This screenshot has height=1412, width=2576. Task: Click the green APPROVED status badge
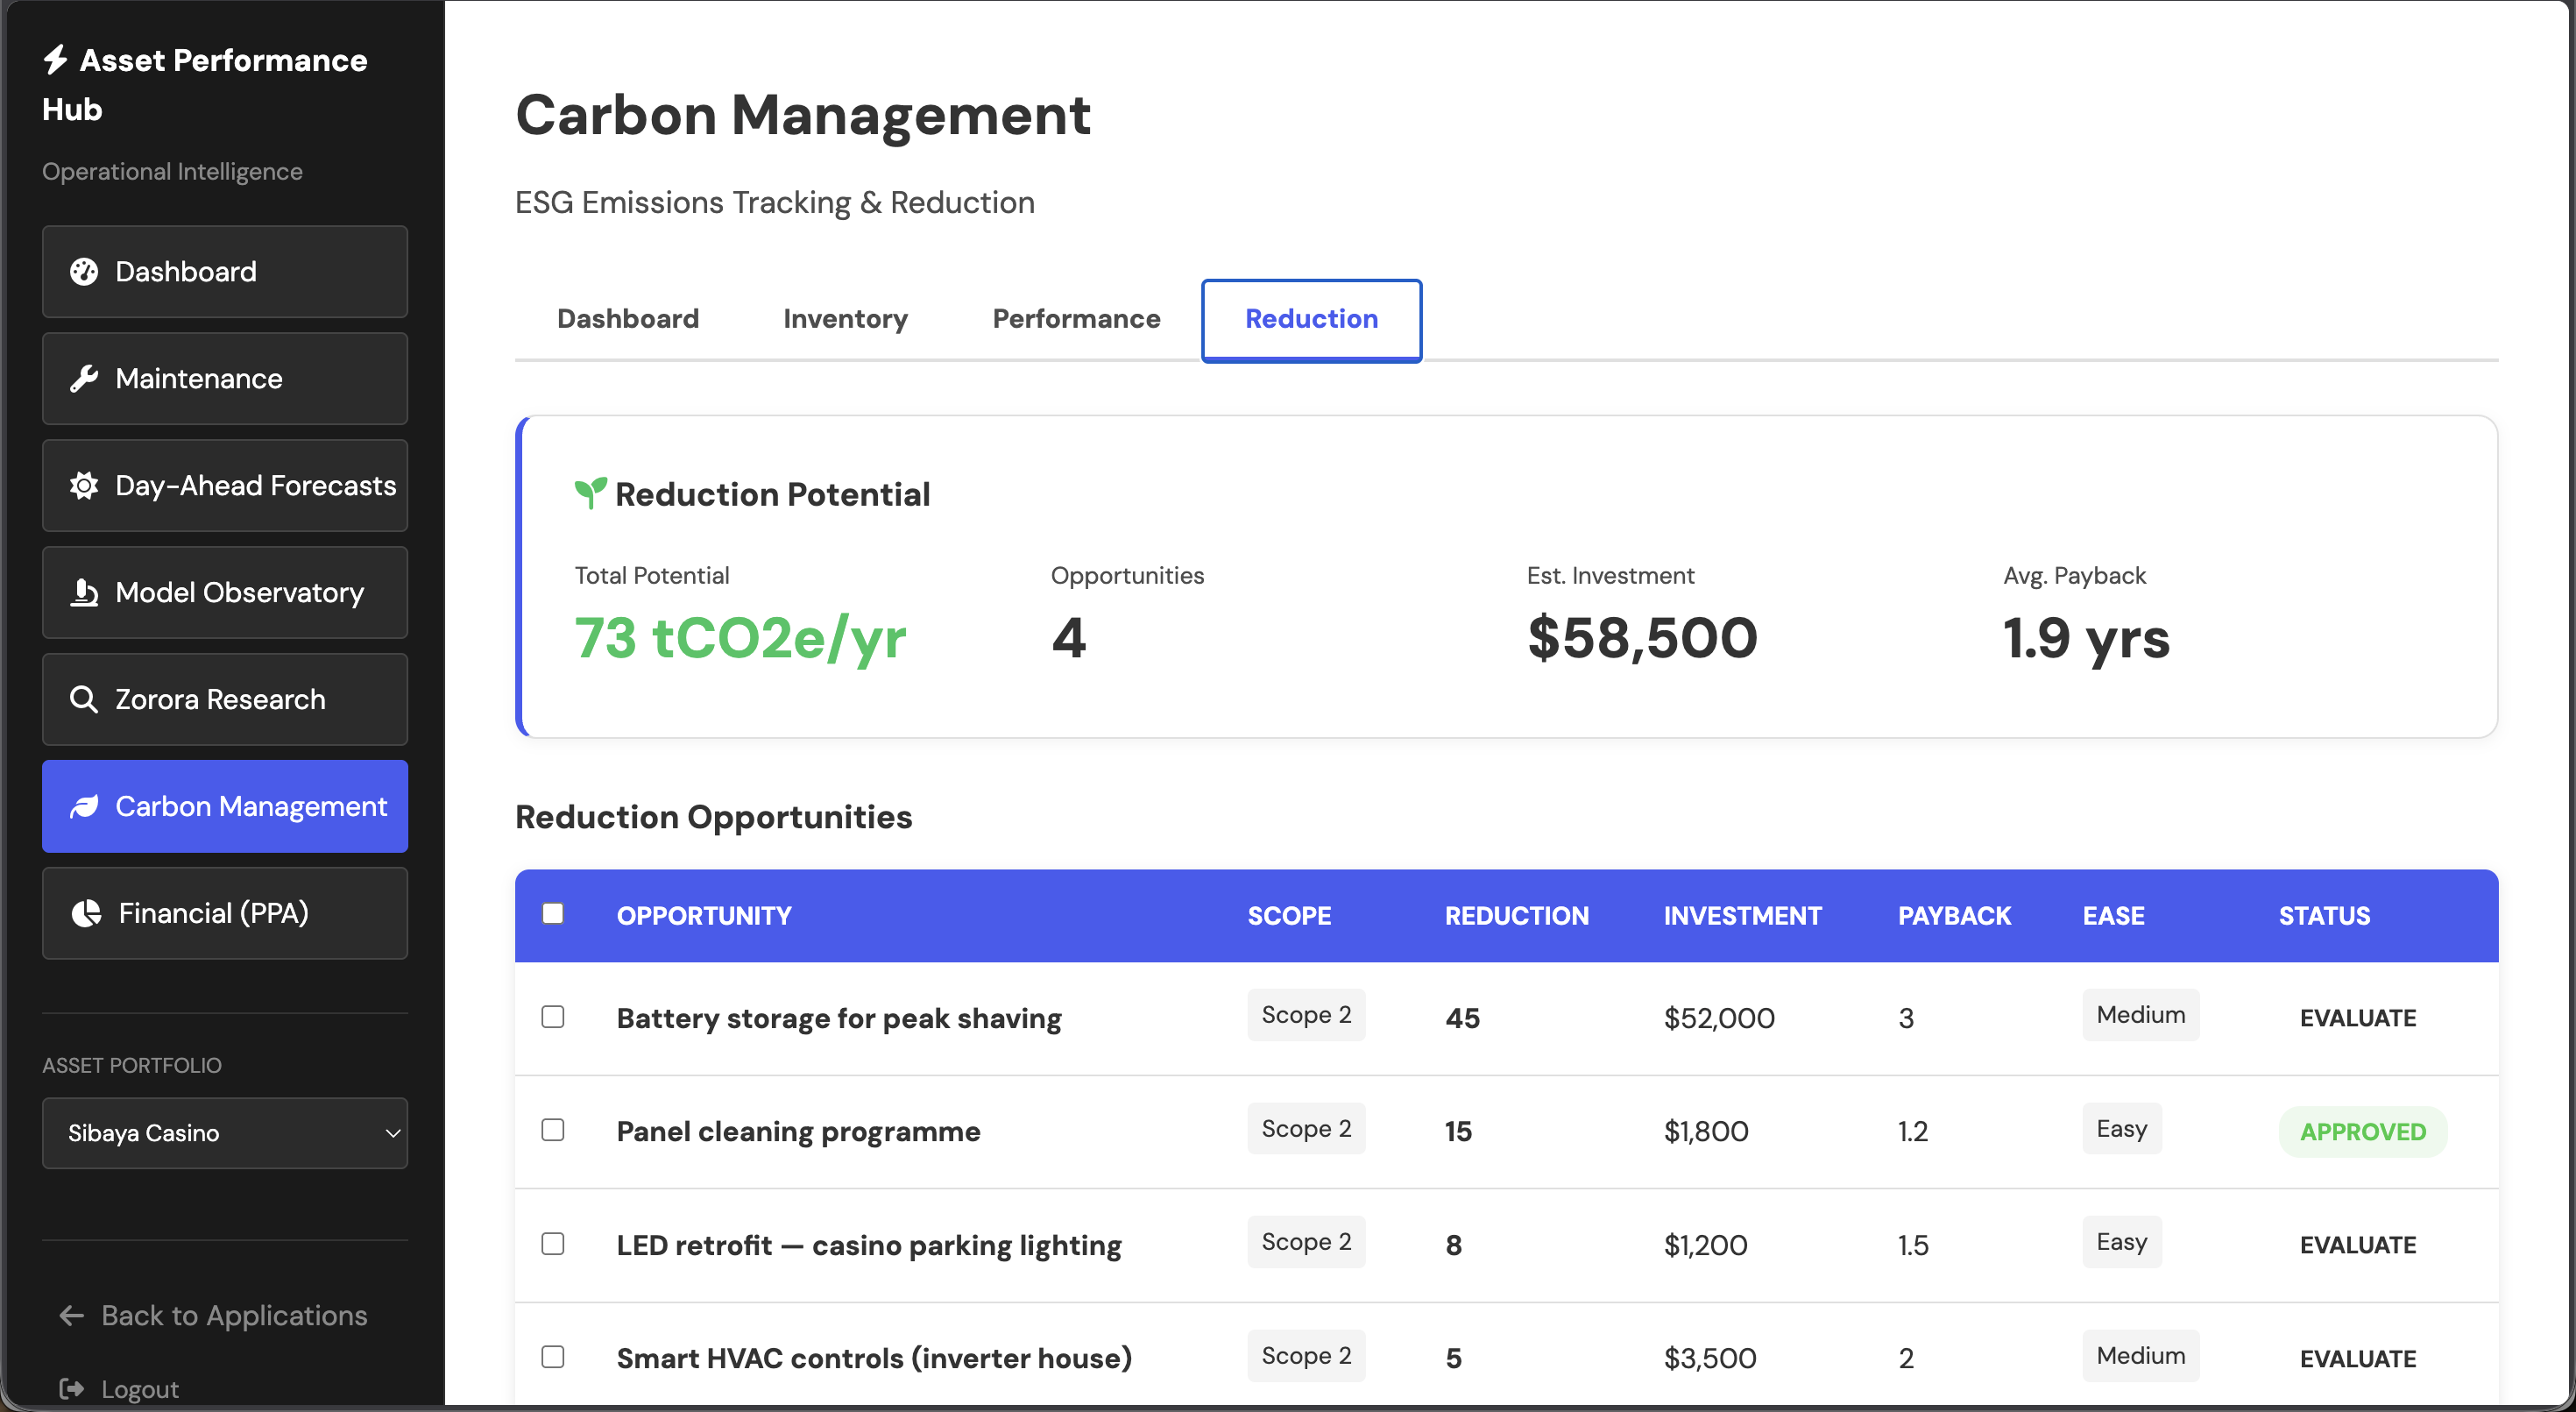pos(2362,1131)
